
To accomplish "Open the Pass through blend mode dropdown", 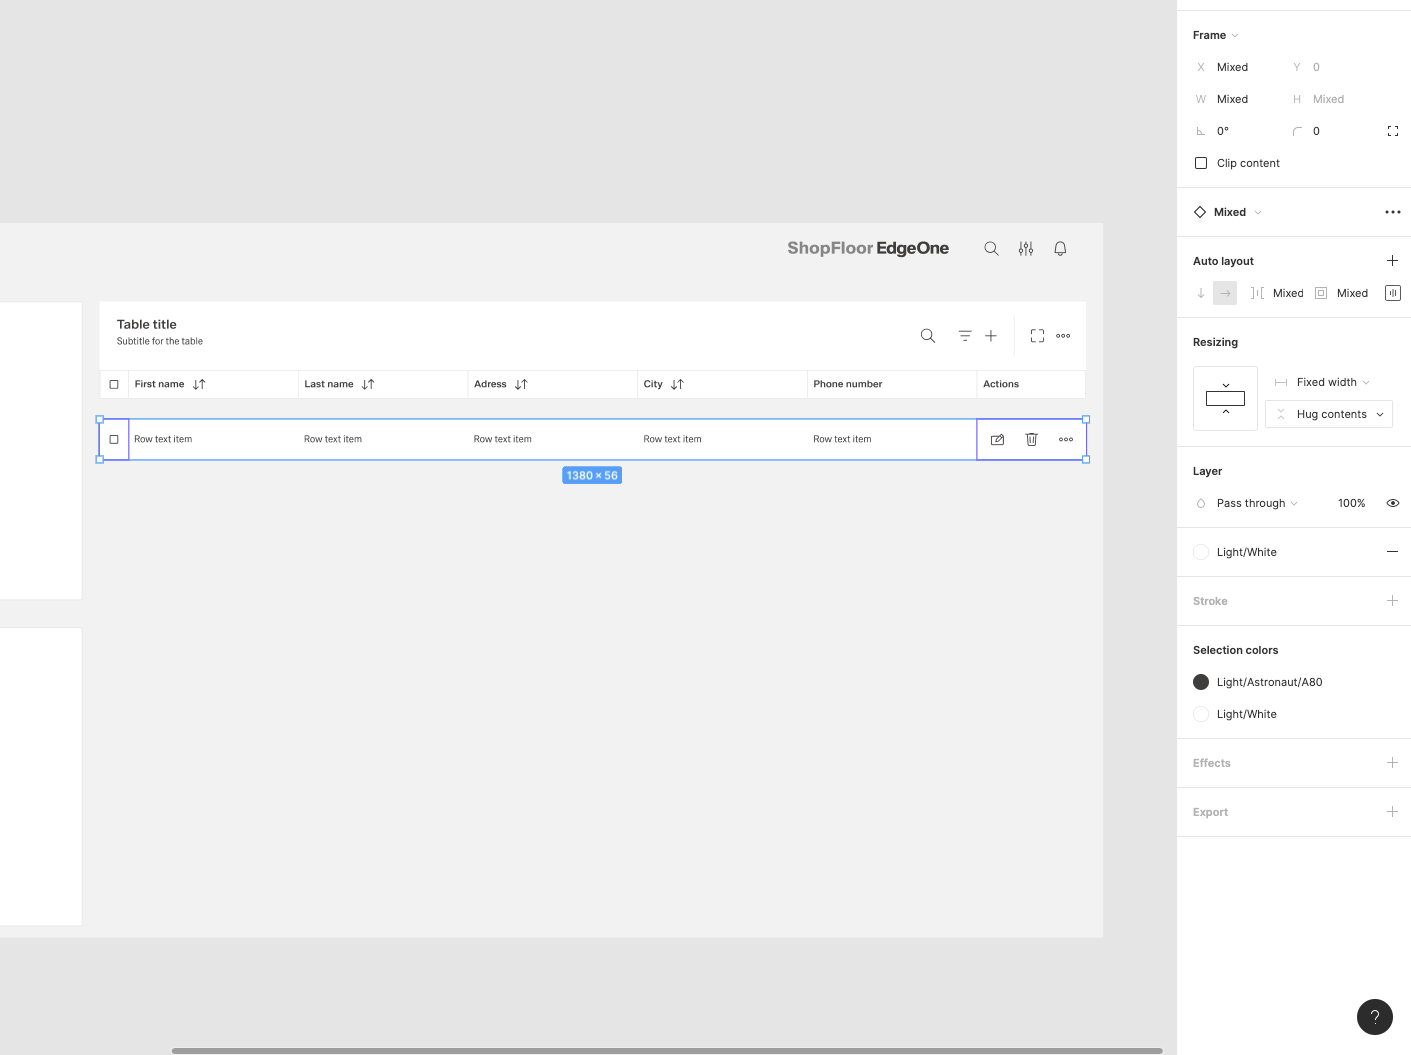I will [x=1256, y=503].
